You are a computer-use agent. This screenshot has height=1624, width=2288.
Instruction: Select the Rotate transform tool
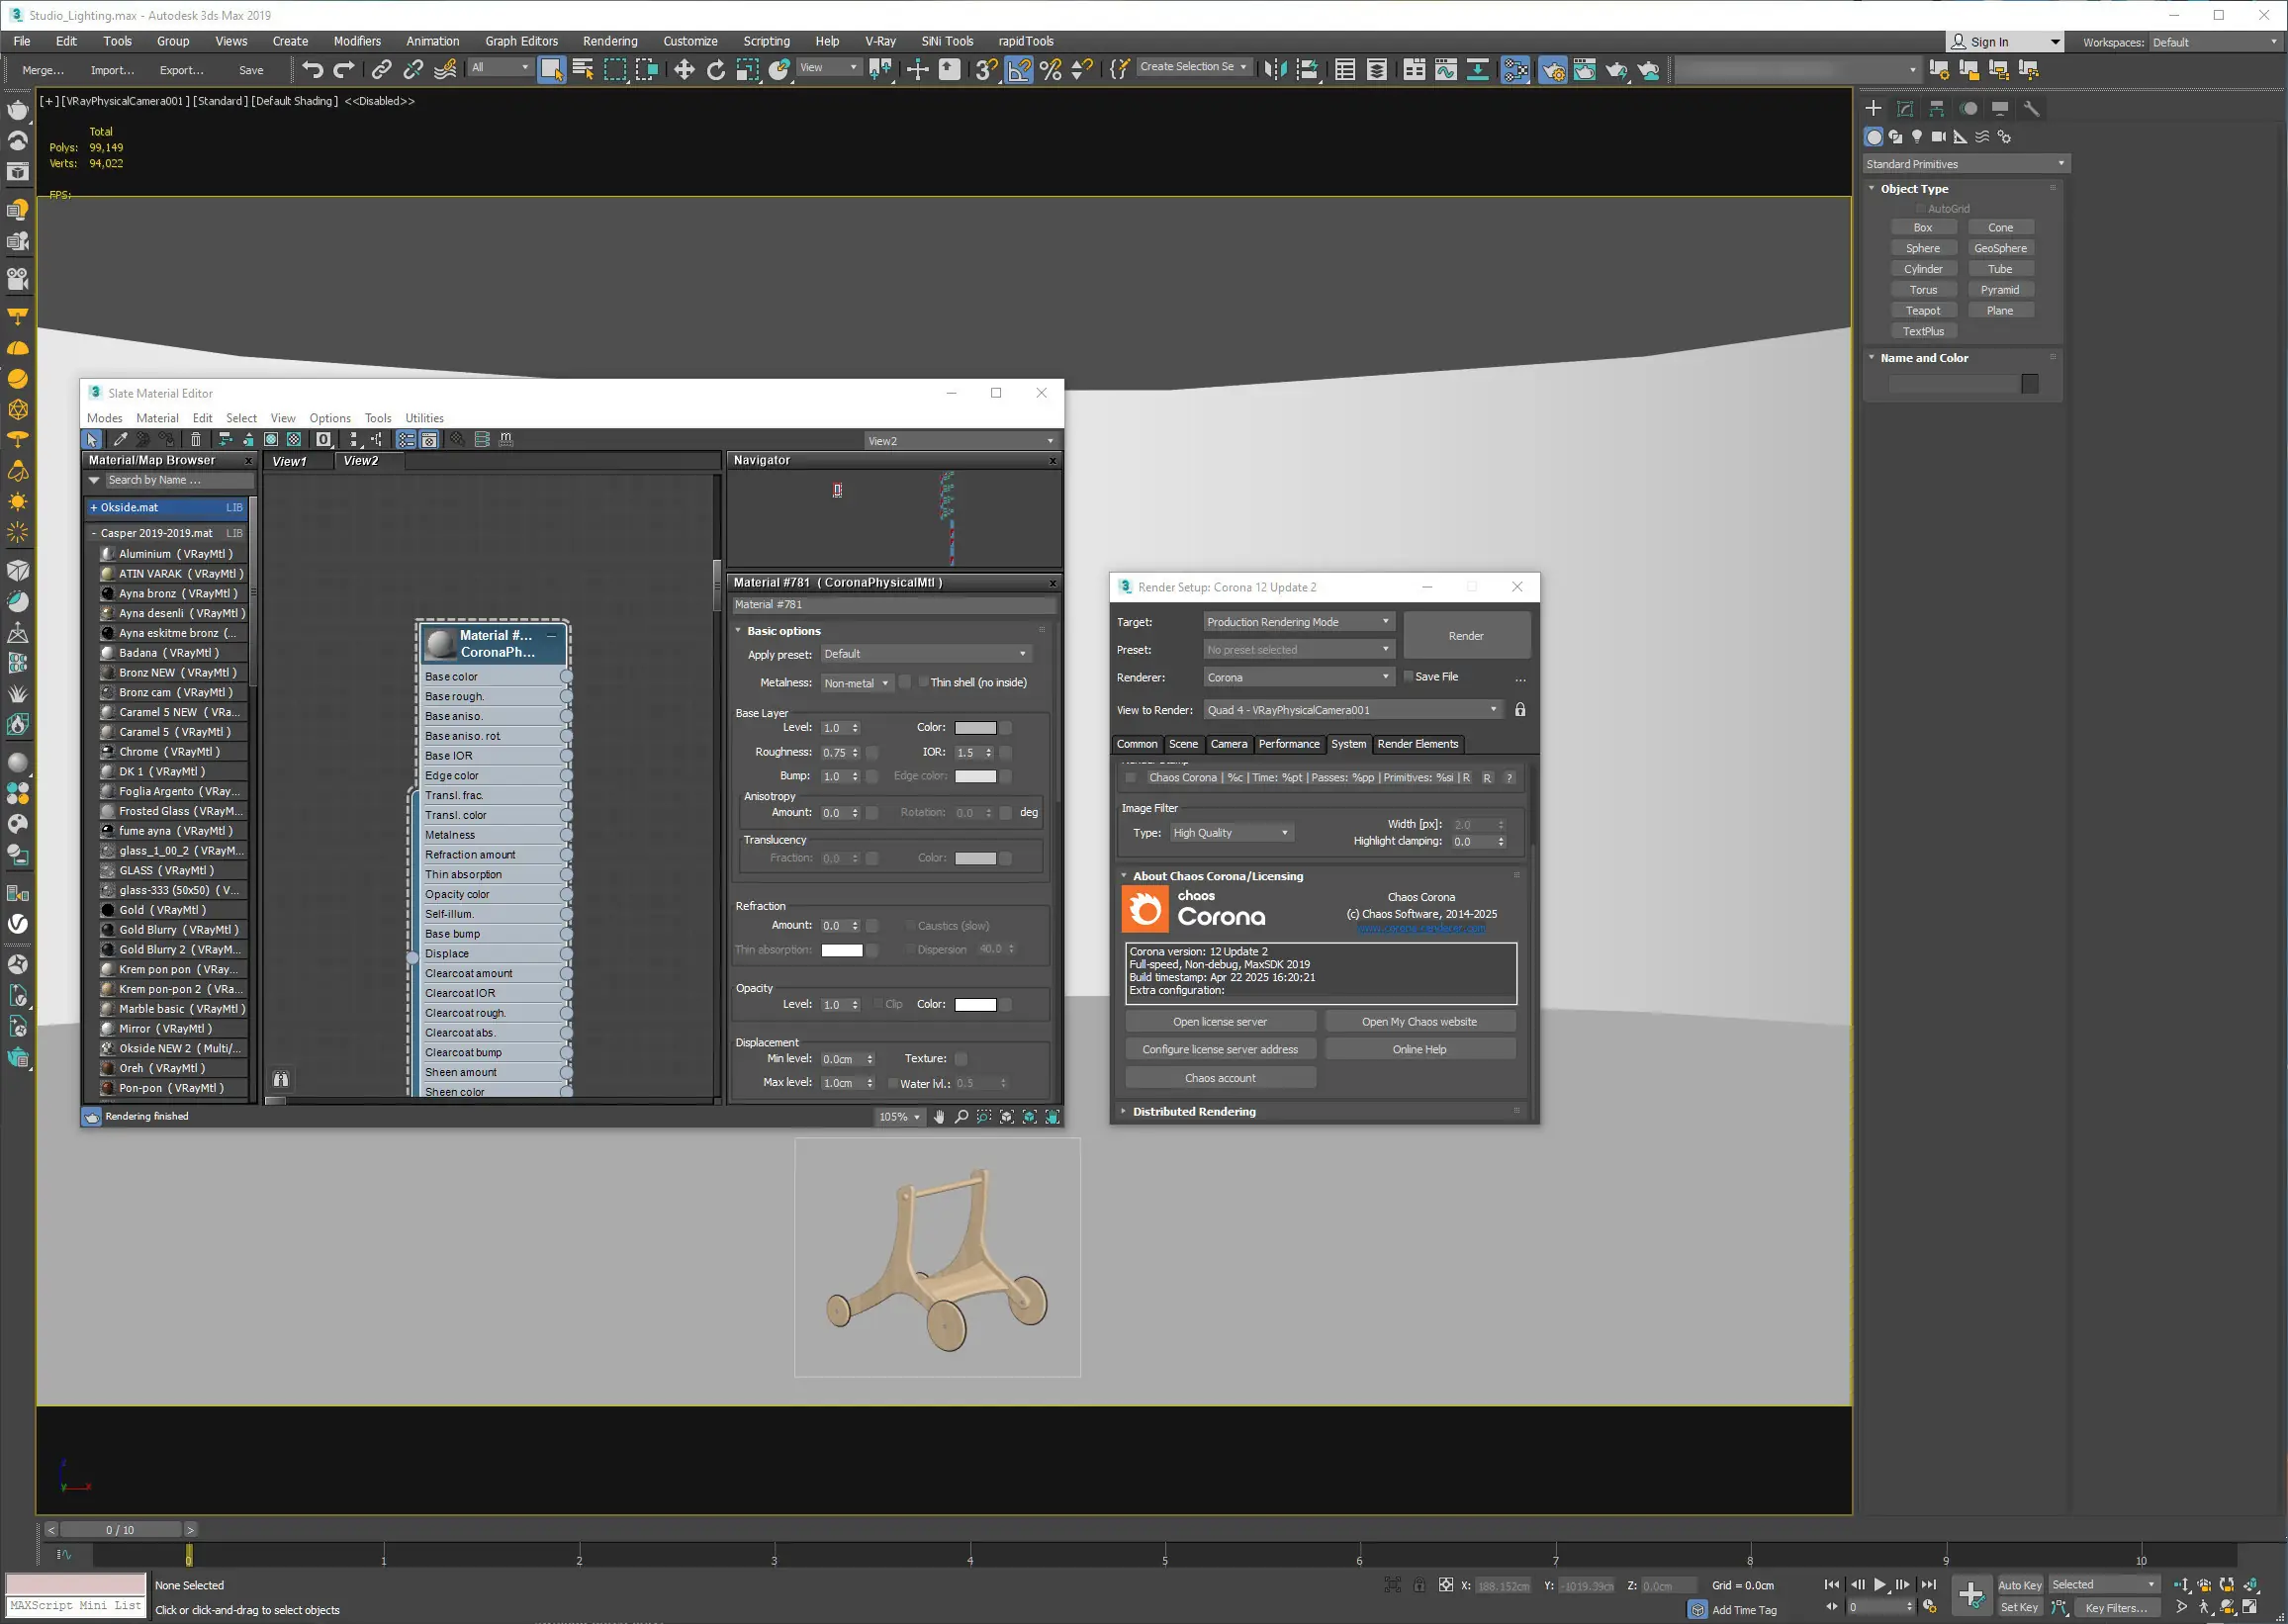[x=716, y=69]
